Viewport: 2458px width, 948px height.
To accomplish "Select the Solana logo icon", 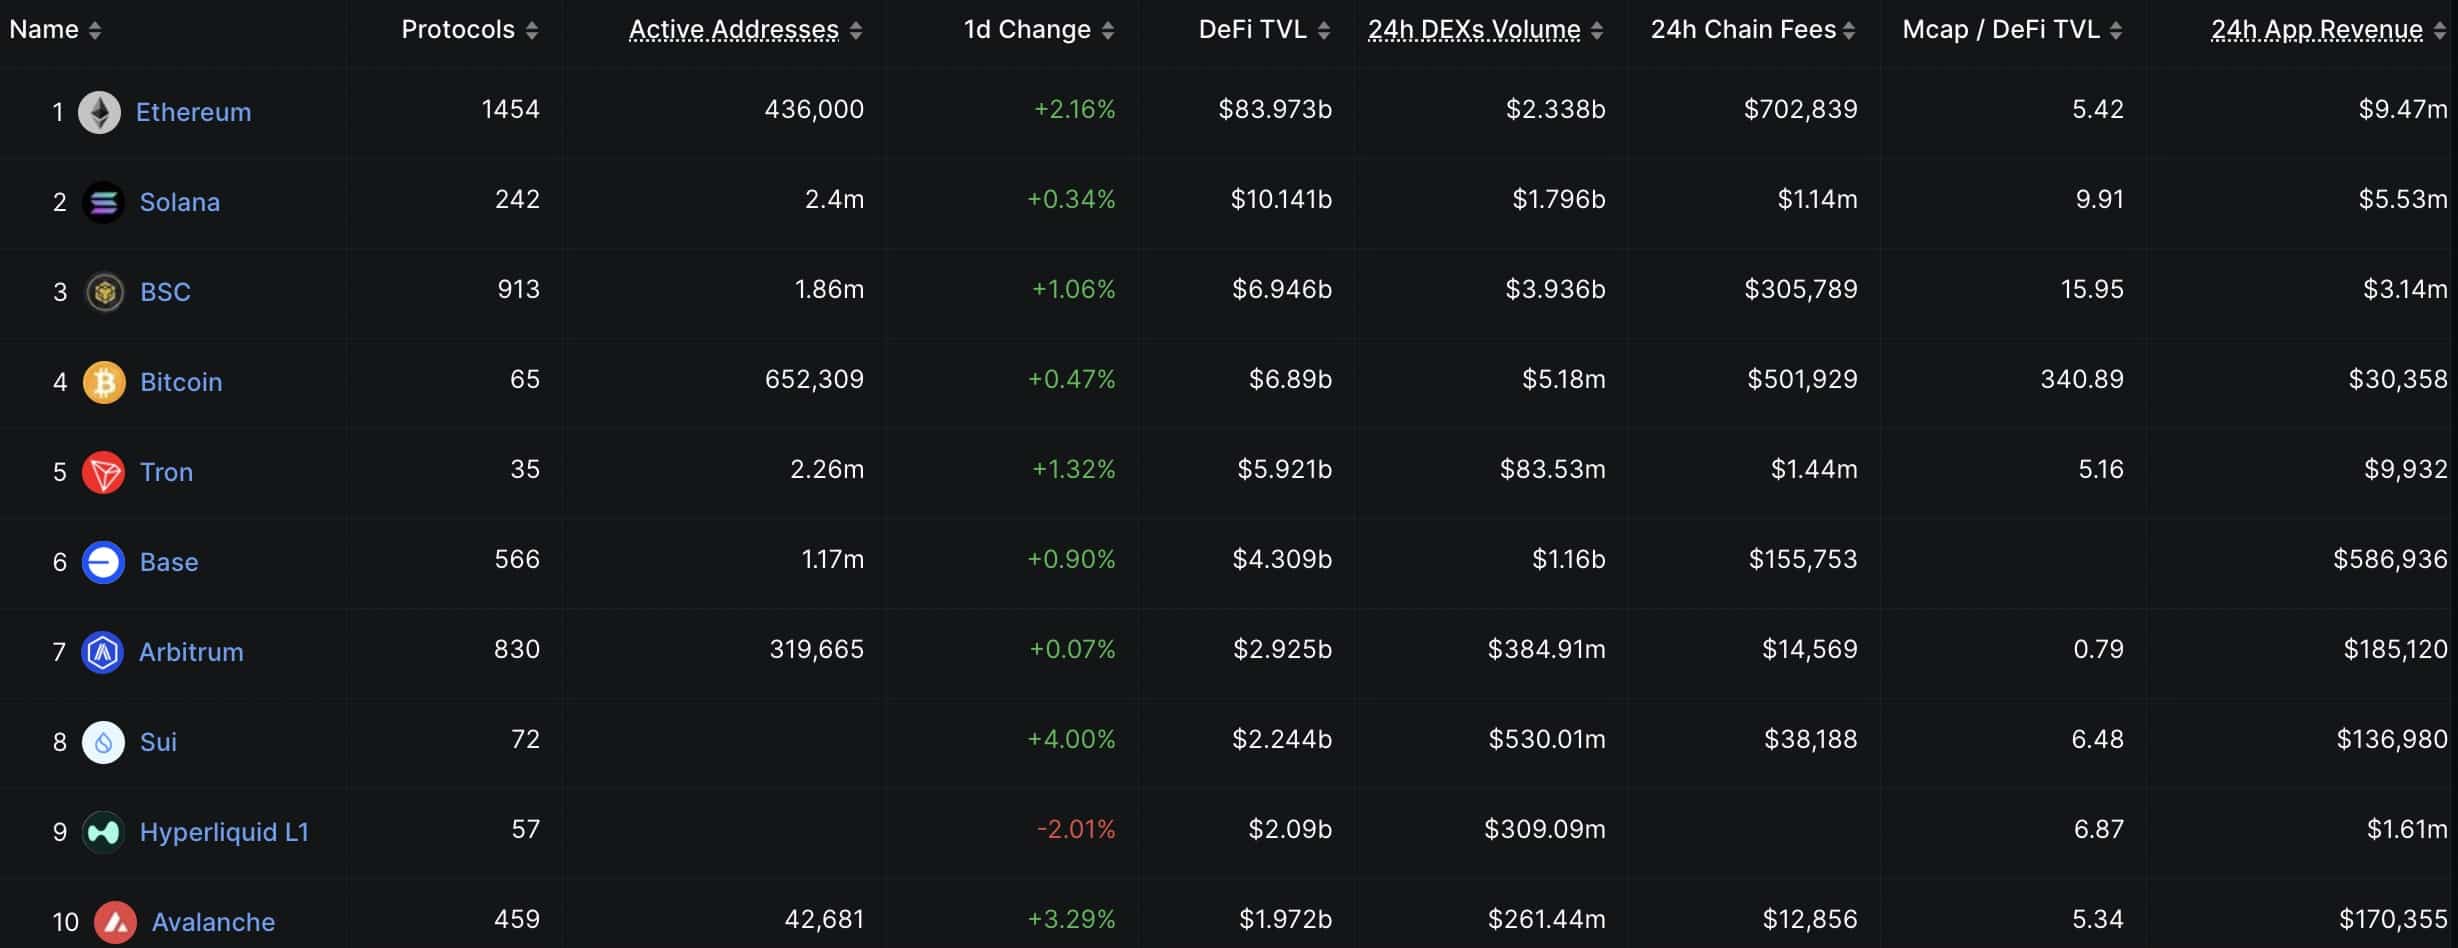I will [x=103, y=201].
